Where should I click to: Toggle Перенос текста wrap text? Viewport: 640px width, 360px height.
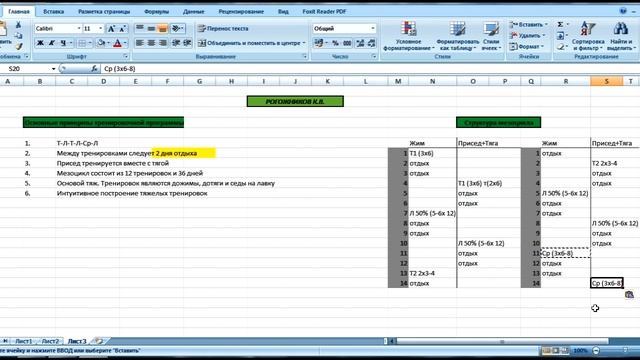point(223,29)
